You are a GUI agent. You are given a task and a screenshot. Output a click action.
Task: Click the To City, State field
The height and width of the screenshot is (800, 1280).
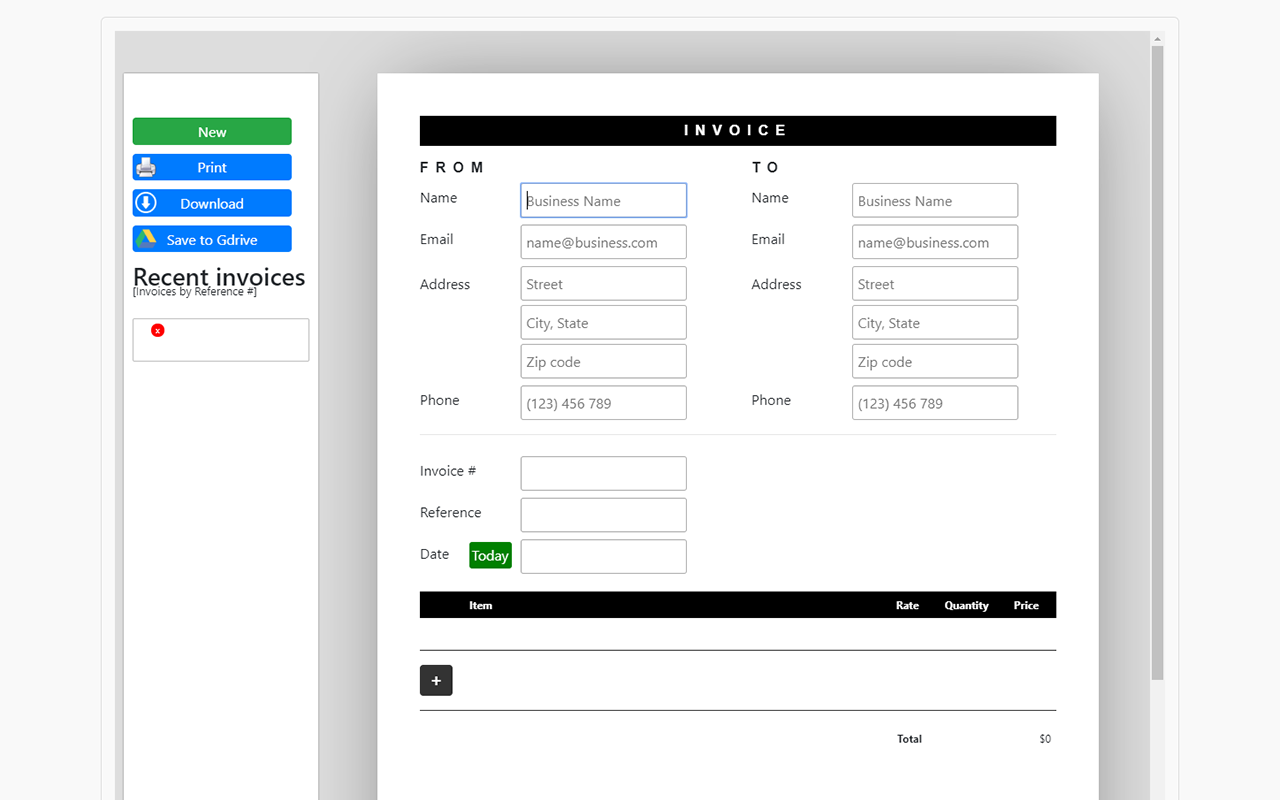pyautogui.click(x=934, y=323)
